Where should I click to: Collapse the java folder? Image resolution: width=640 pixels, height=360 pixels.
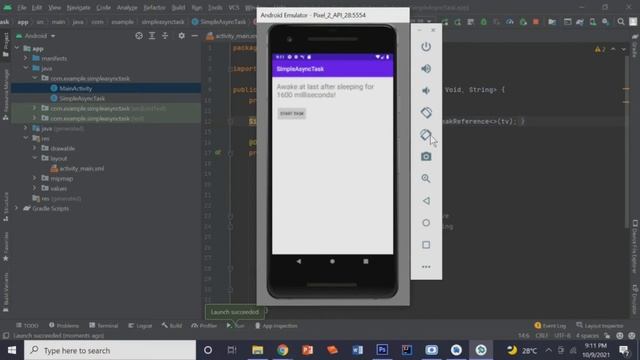tap(26, 68)
